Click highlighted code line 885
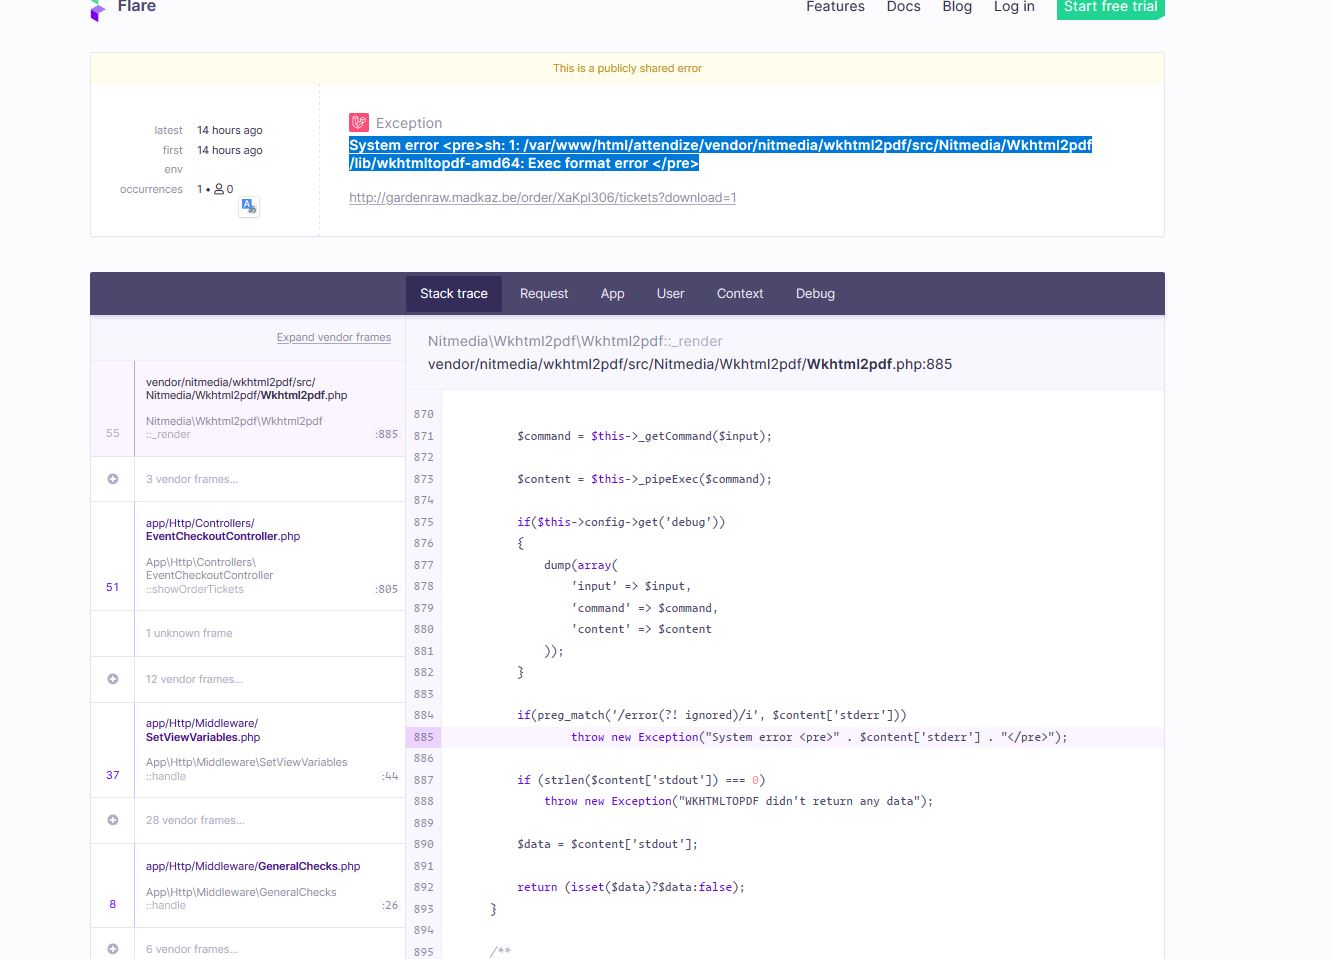This screenshot has width=1331, height=959. tap(785, 737)
